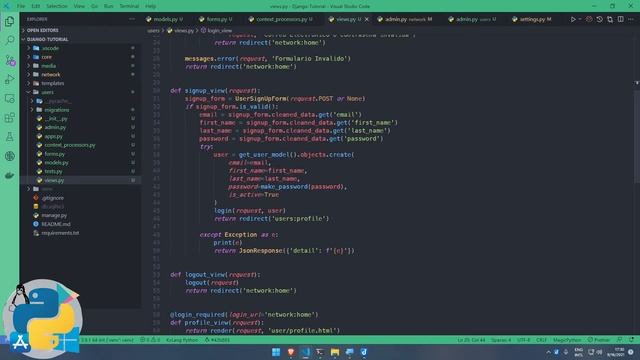Open the Testing flask view

[x=9, y=137]
